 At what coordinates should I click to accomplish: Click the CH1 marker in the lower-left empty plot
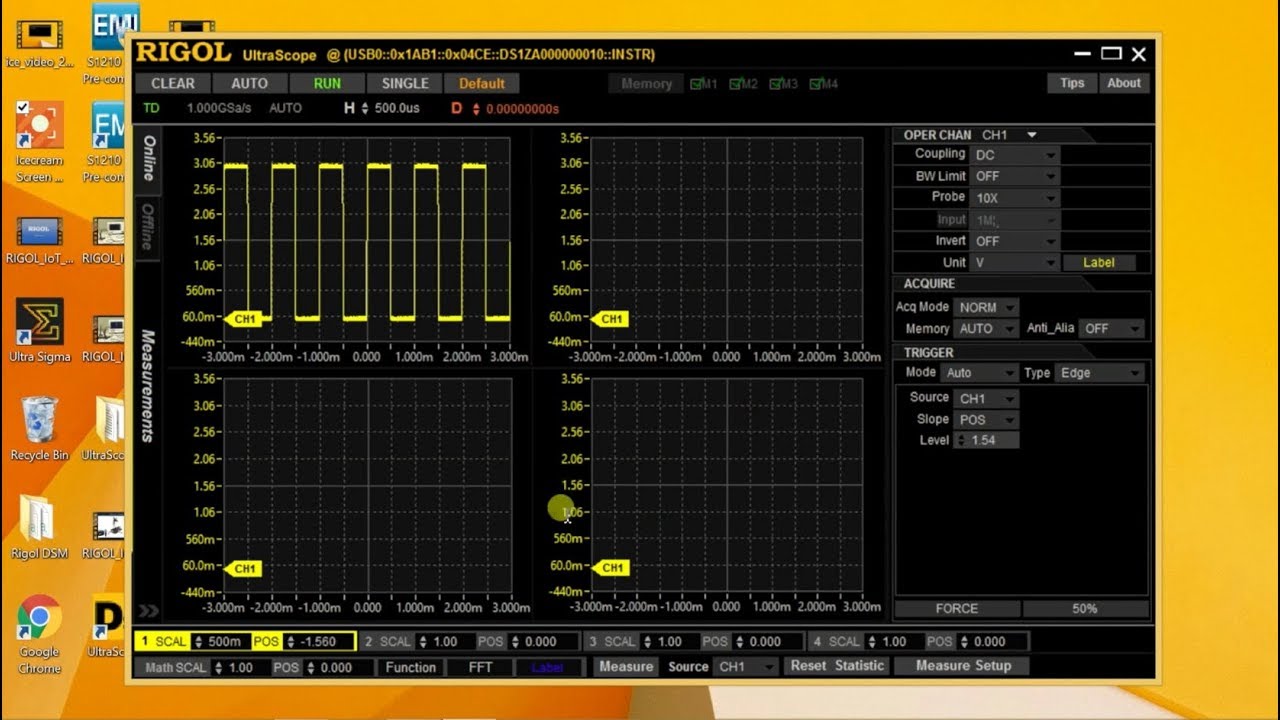(244, 568)
